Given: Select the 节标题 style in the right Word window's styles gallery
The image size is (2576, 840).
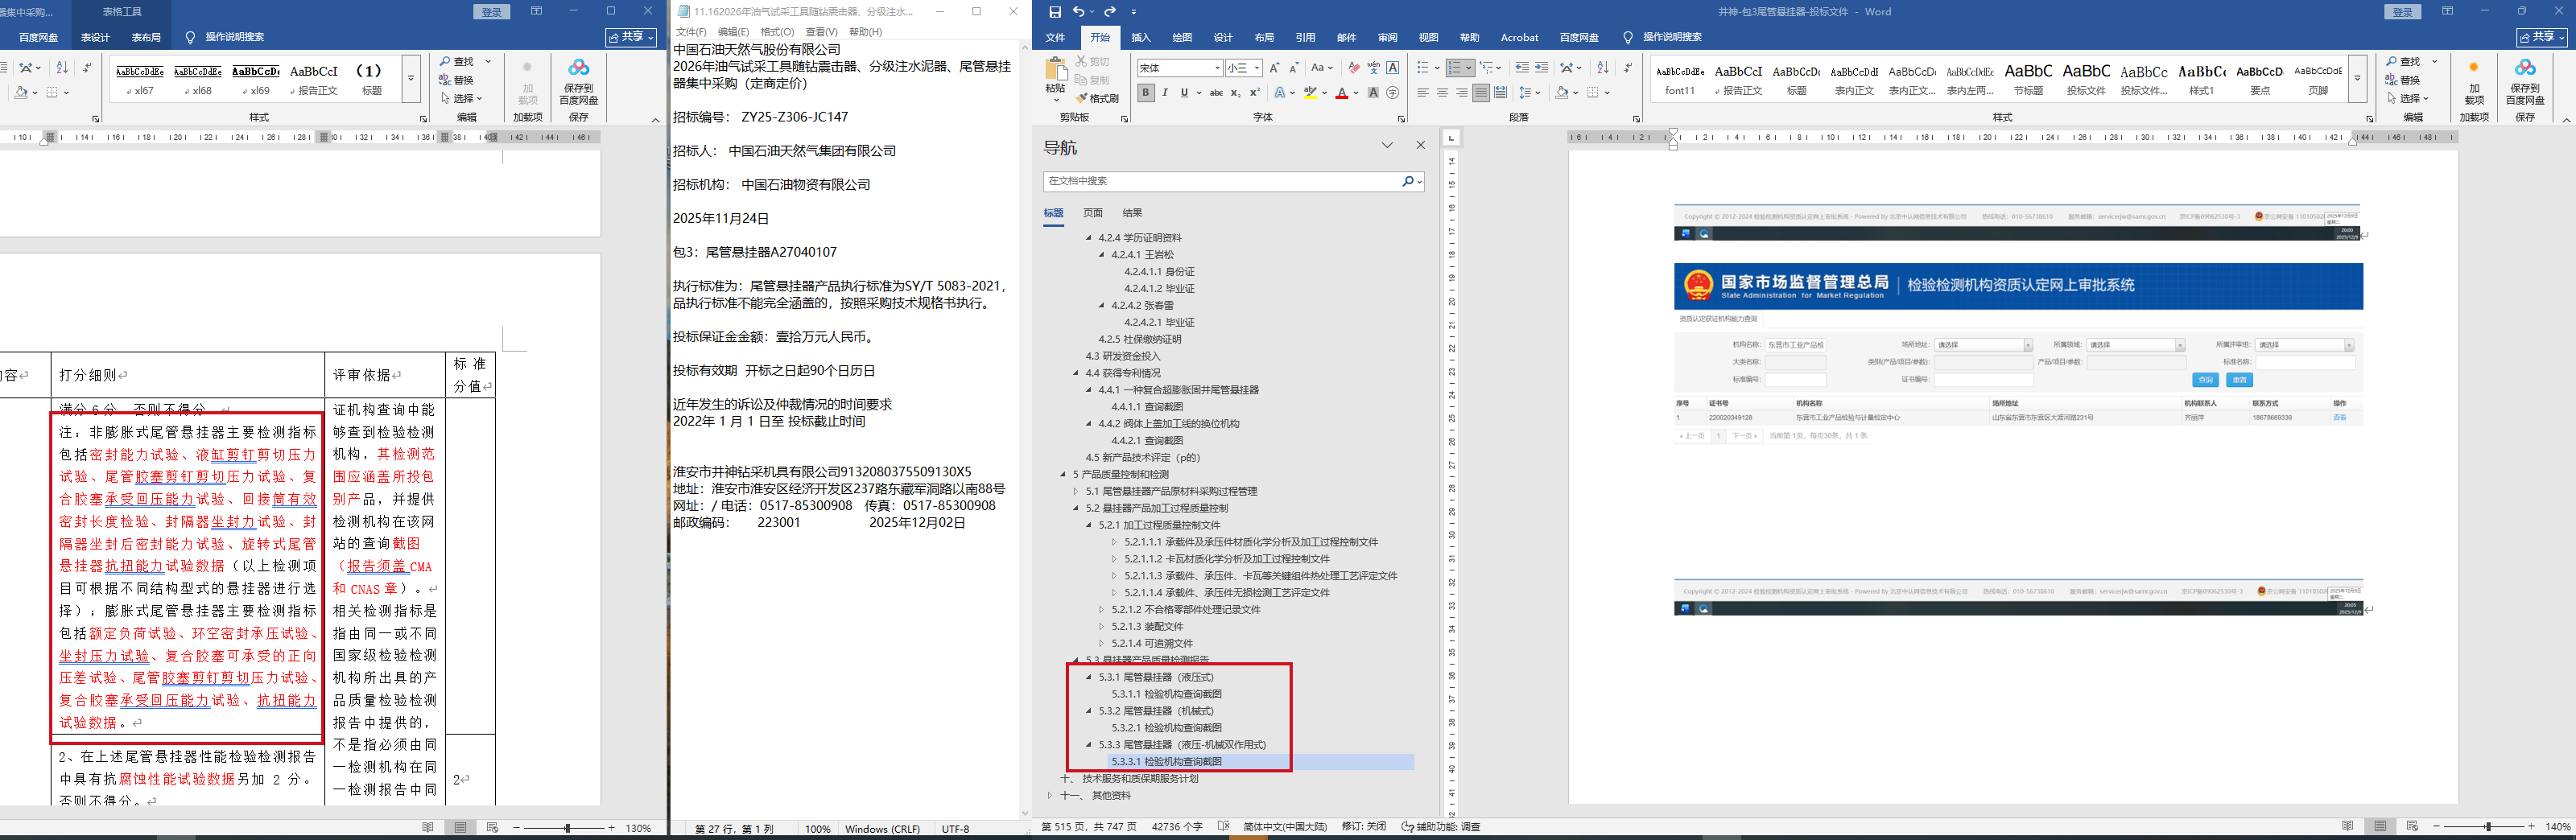Looking at the screenshot, I should 2028,79.
